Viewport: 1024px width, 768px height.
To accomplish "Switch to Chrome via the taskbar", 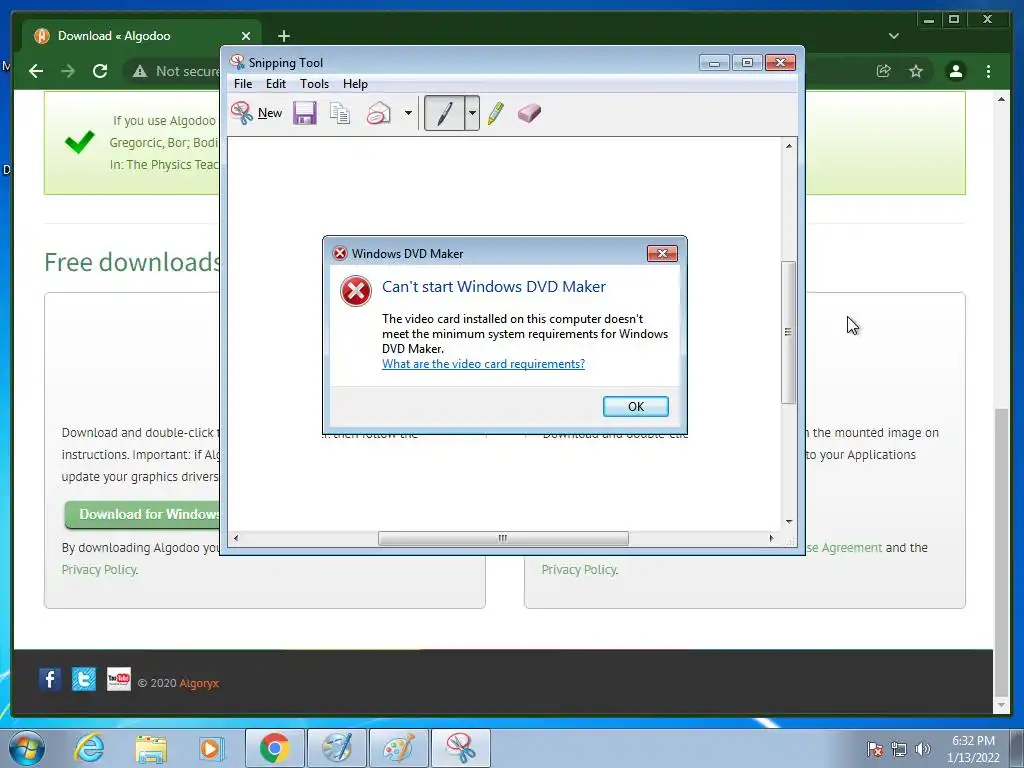I will [x=274, y=748].
